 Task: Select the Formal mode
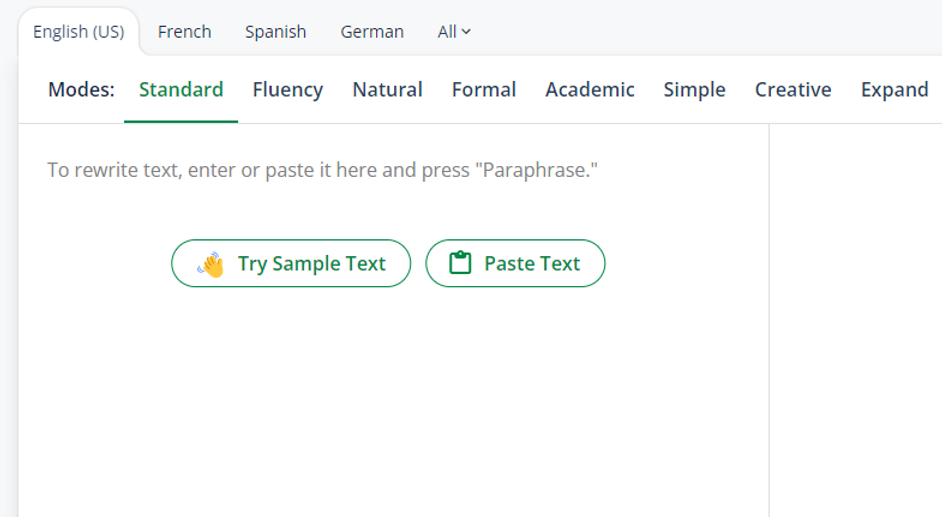(x=484, y=89)
